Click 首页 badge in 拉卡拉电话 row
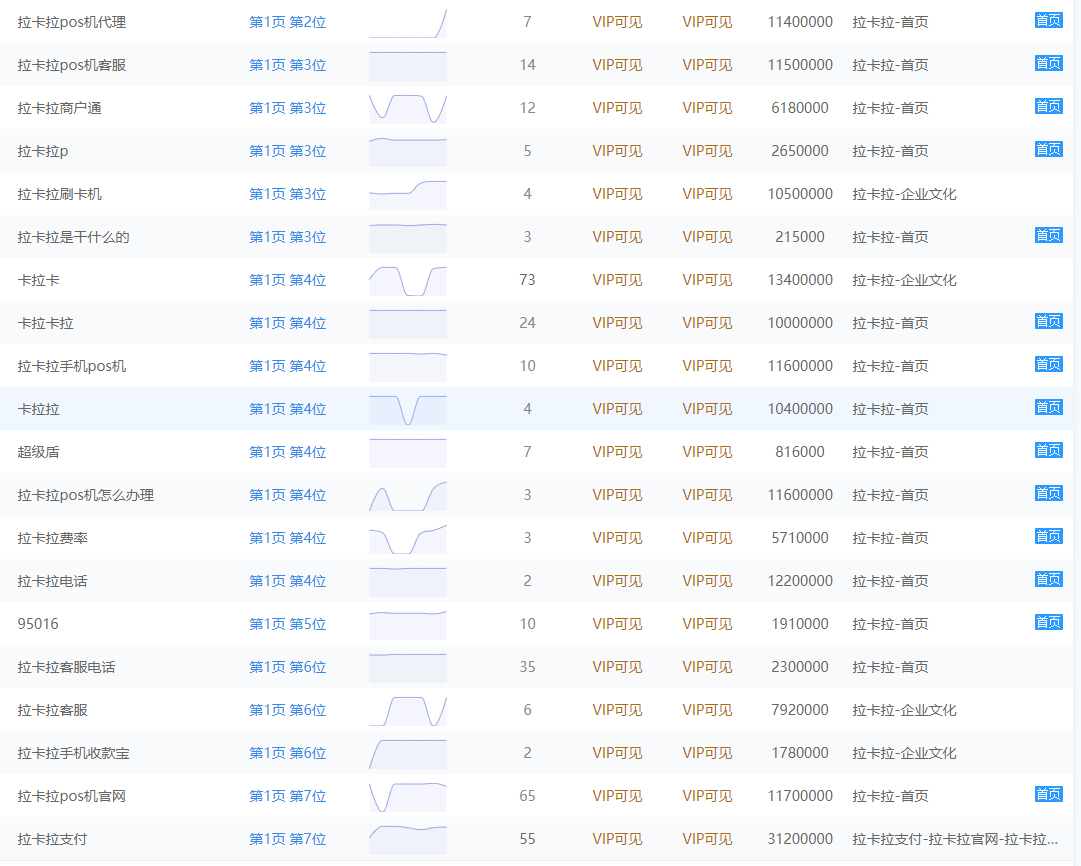1081x866 pixels. coord(1049,579)
